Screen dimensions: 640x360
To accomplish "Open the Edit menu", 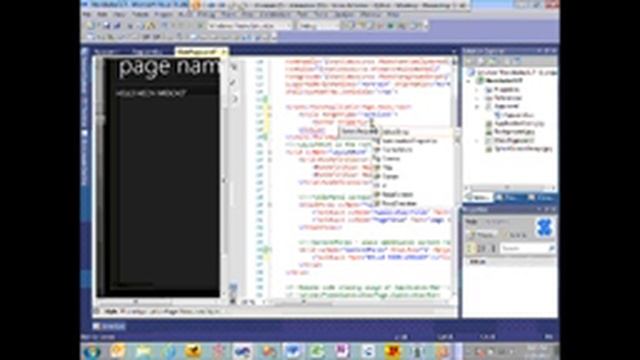I will tap(102, 15).
